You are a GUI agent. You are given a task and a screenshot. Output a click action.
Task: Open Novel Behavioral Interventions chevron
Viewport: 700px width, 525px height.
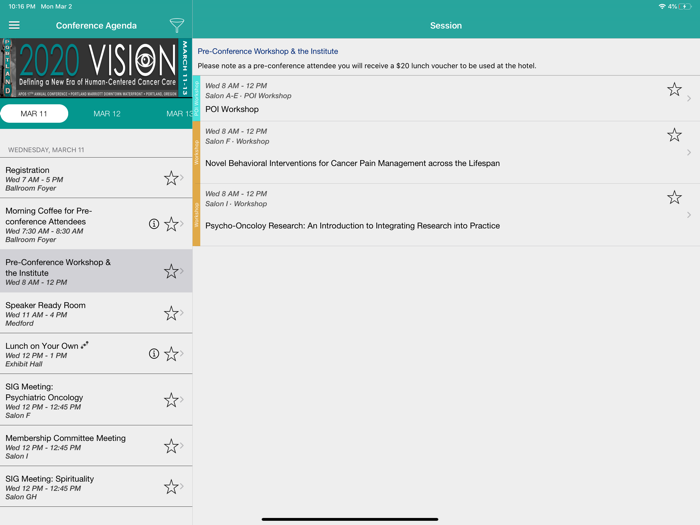click(x=689, y=153)
